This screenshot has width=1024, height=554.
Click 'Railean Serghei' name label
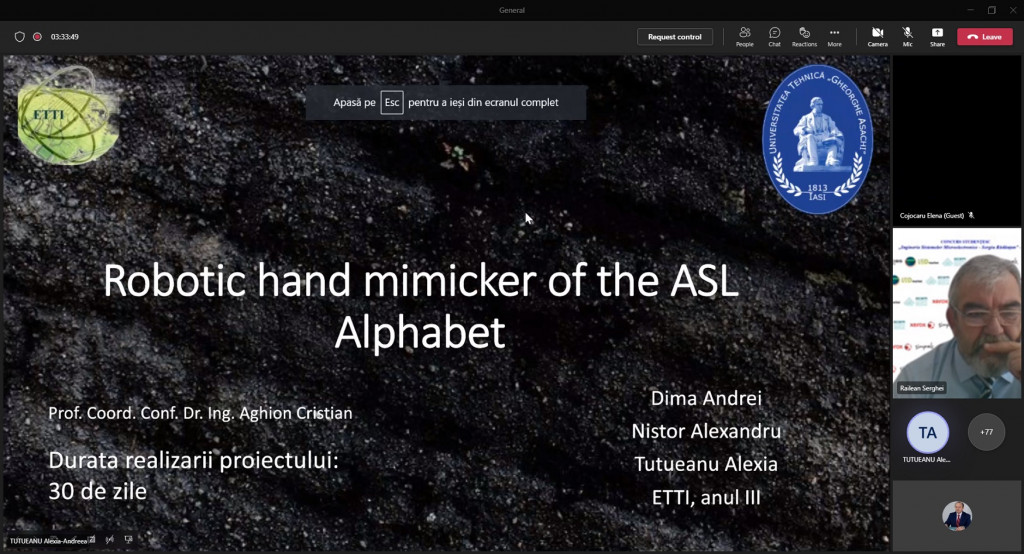coord(921,388)
